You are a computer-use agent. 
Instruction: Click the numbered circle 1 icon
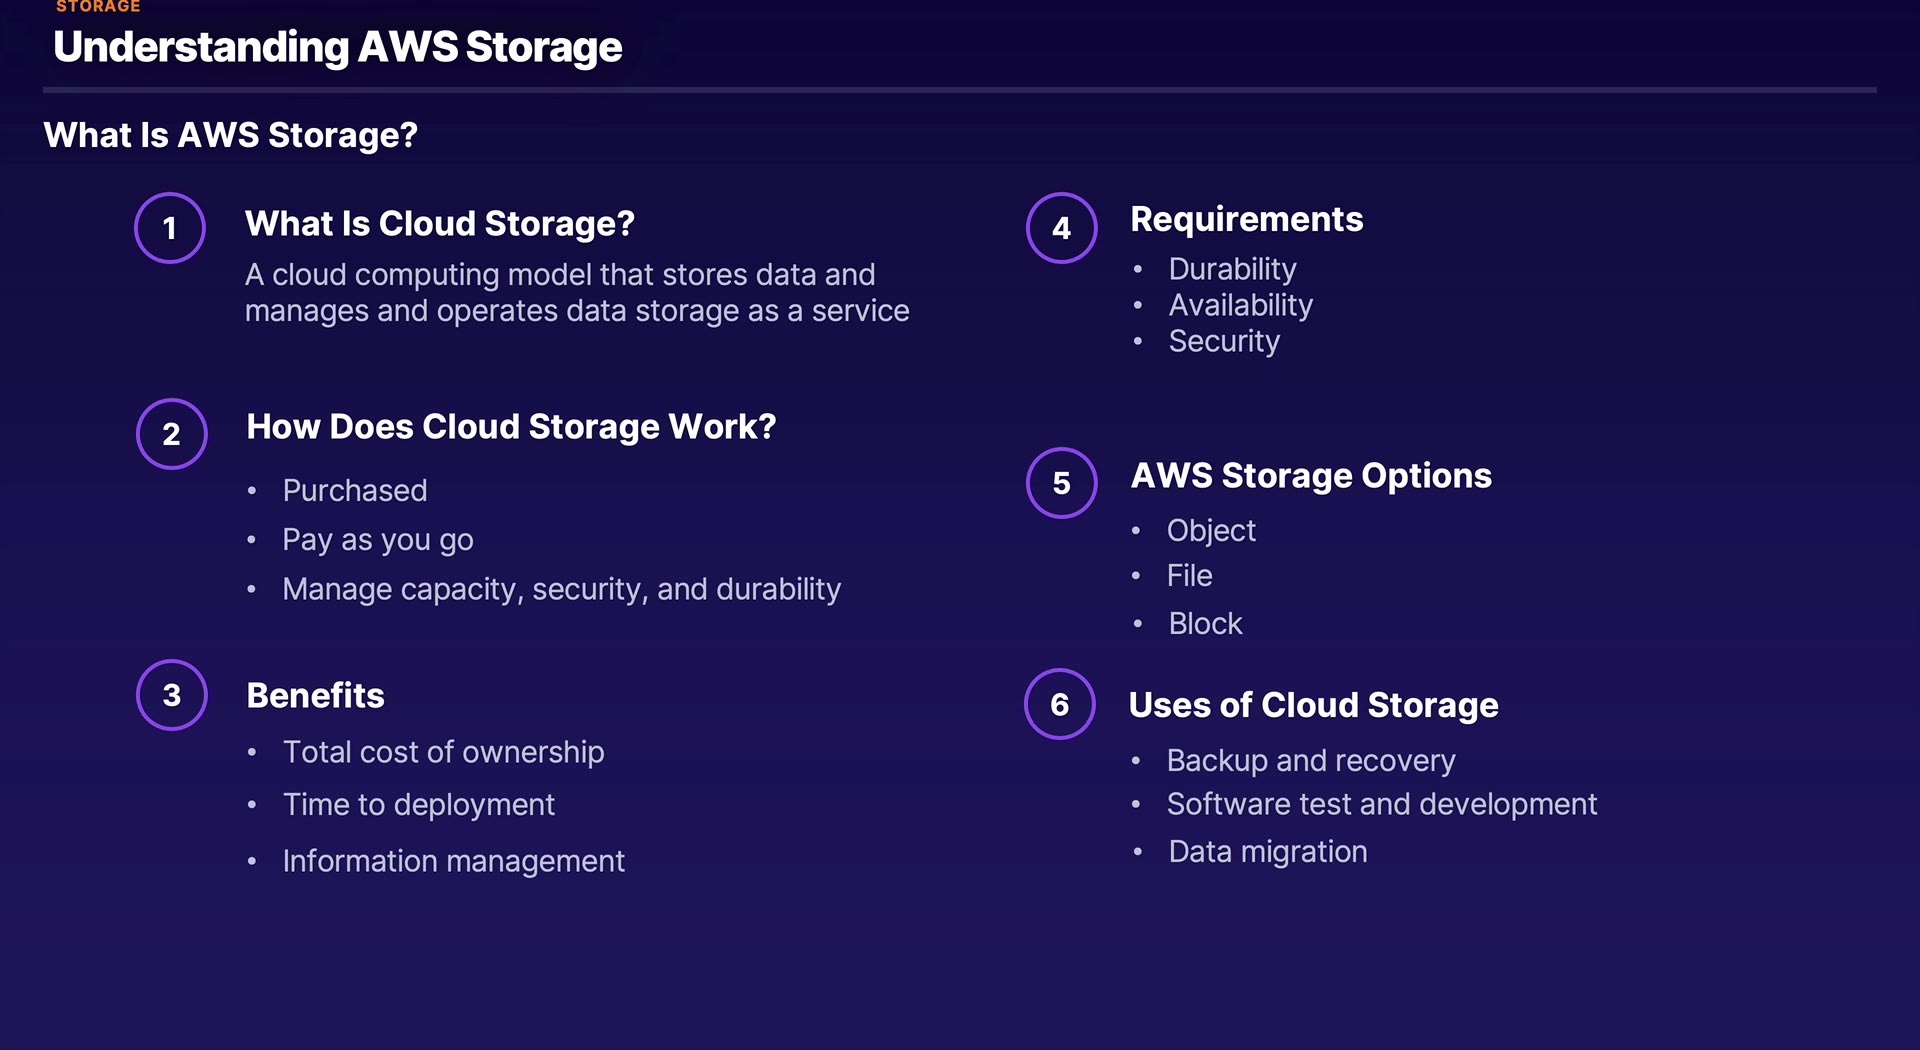pyautogui.click(x=170, y=228)
